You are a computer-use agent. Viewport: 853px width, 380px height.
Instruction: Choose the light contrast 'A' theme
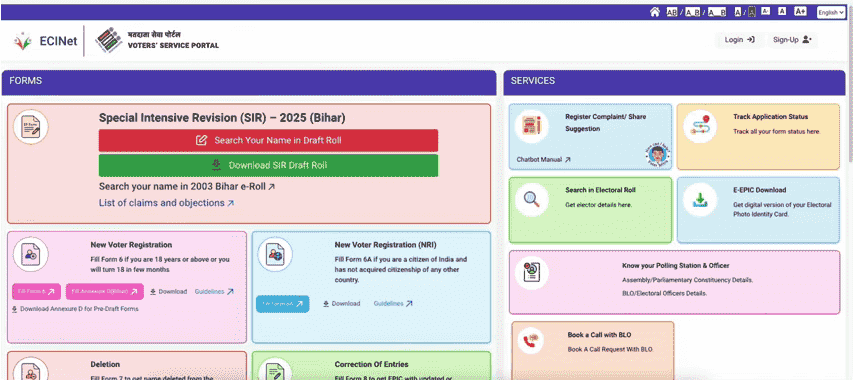click(x=738, y=12)
